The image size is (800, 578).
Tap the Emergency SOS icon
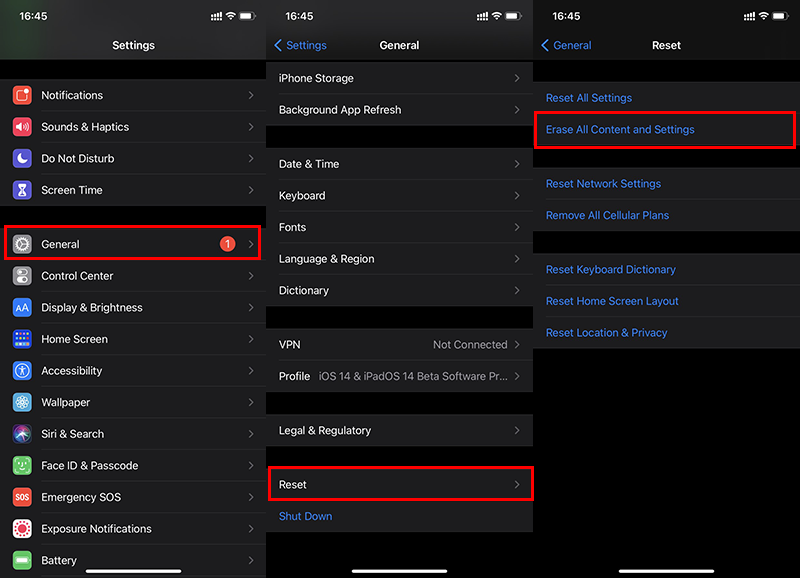22,497
